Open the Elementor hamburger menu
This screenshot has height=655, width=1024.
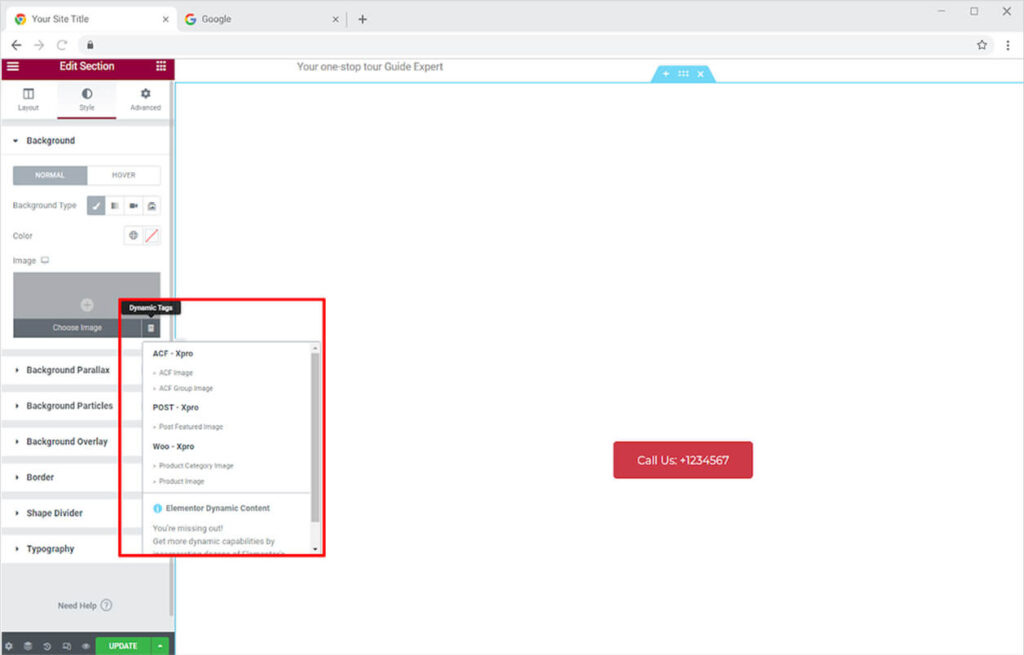pyautogui.click(x=12, y=66)
